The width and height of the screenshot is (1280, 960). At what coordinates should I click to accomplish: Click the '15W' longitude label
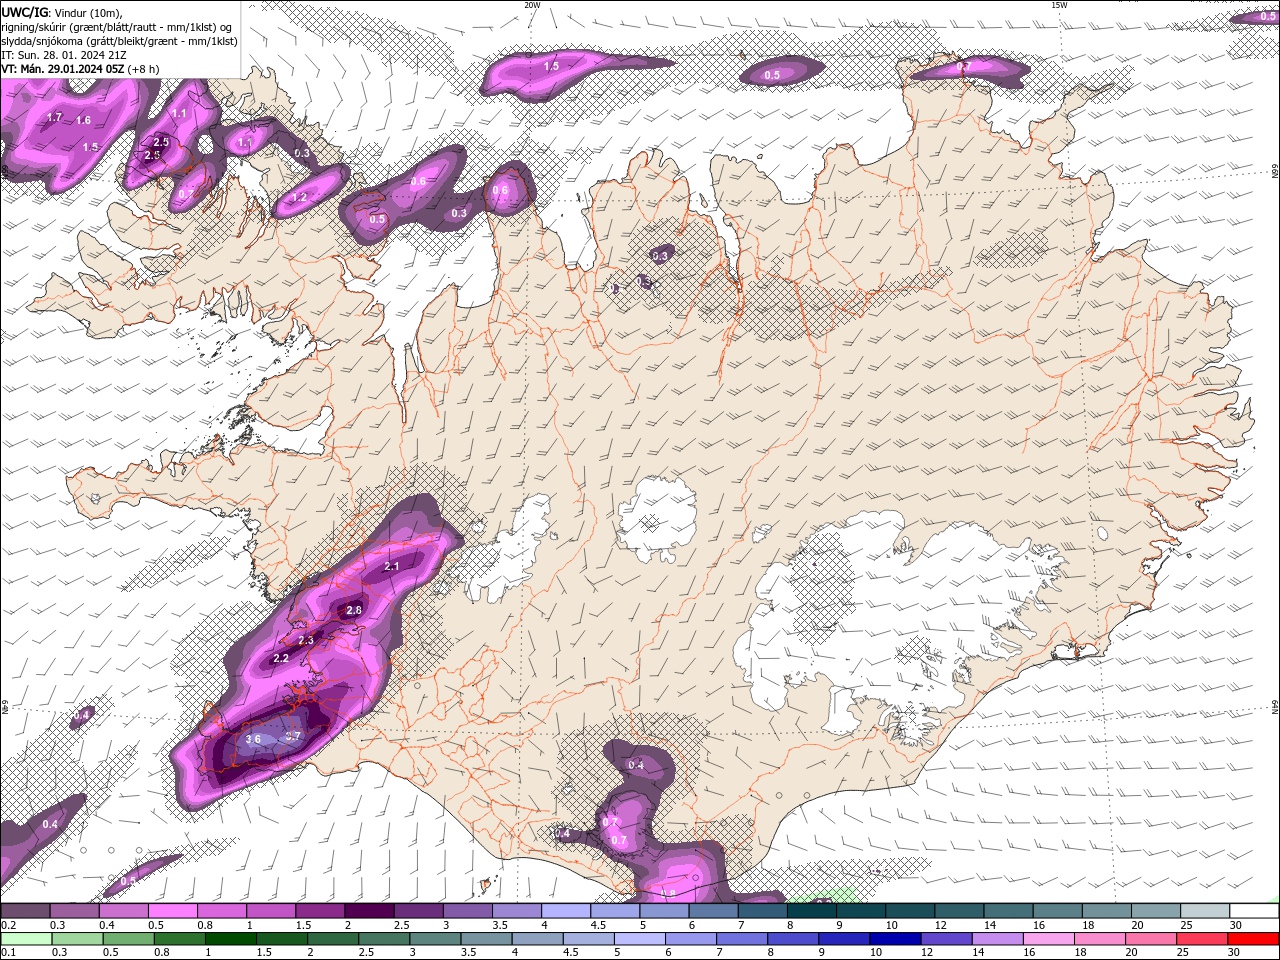(1060, 4)
